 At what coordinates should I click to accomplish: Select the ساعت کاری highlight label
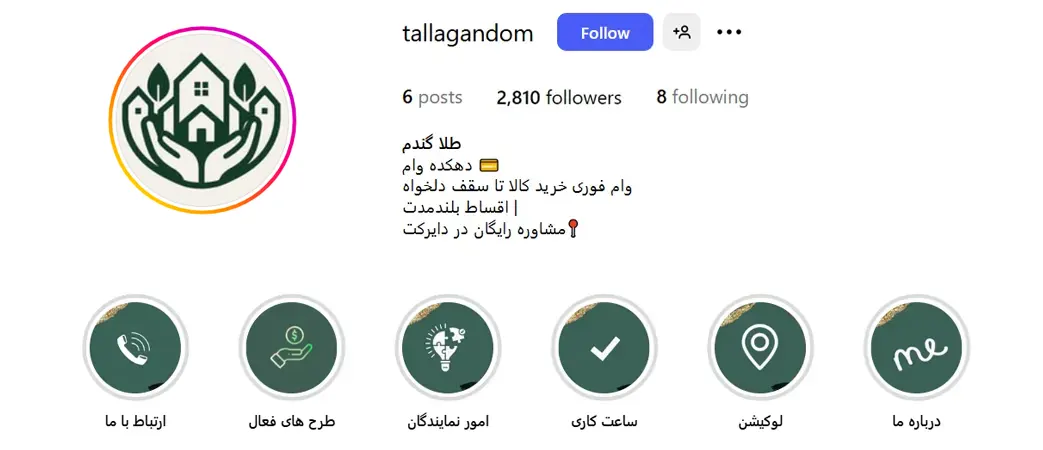pyautogui.click(x=604, y=422)
